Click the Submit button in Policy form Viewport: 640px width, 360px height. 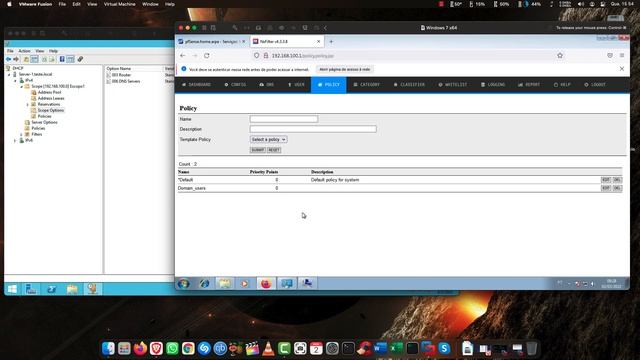[x=258, y=150]
